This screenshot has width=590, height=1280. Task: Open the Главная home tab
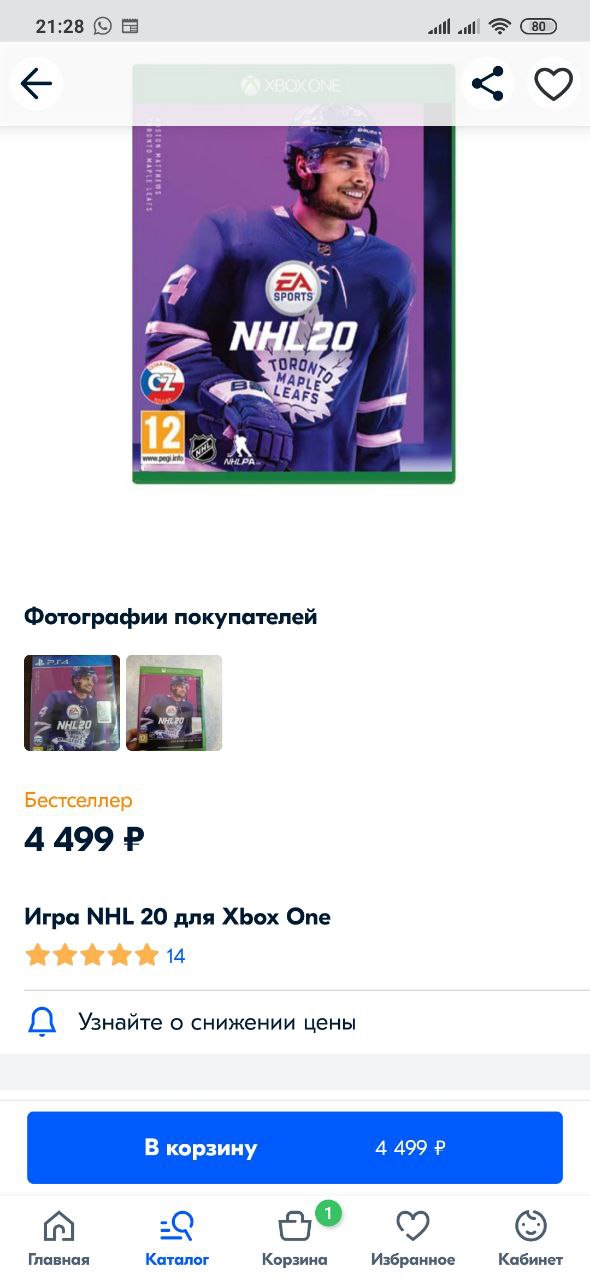point(59,1238)
